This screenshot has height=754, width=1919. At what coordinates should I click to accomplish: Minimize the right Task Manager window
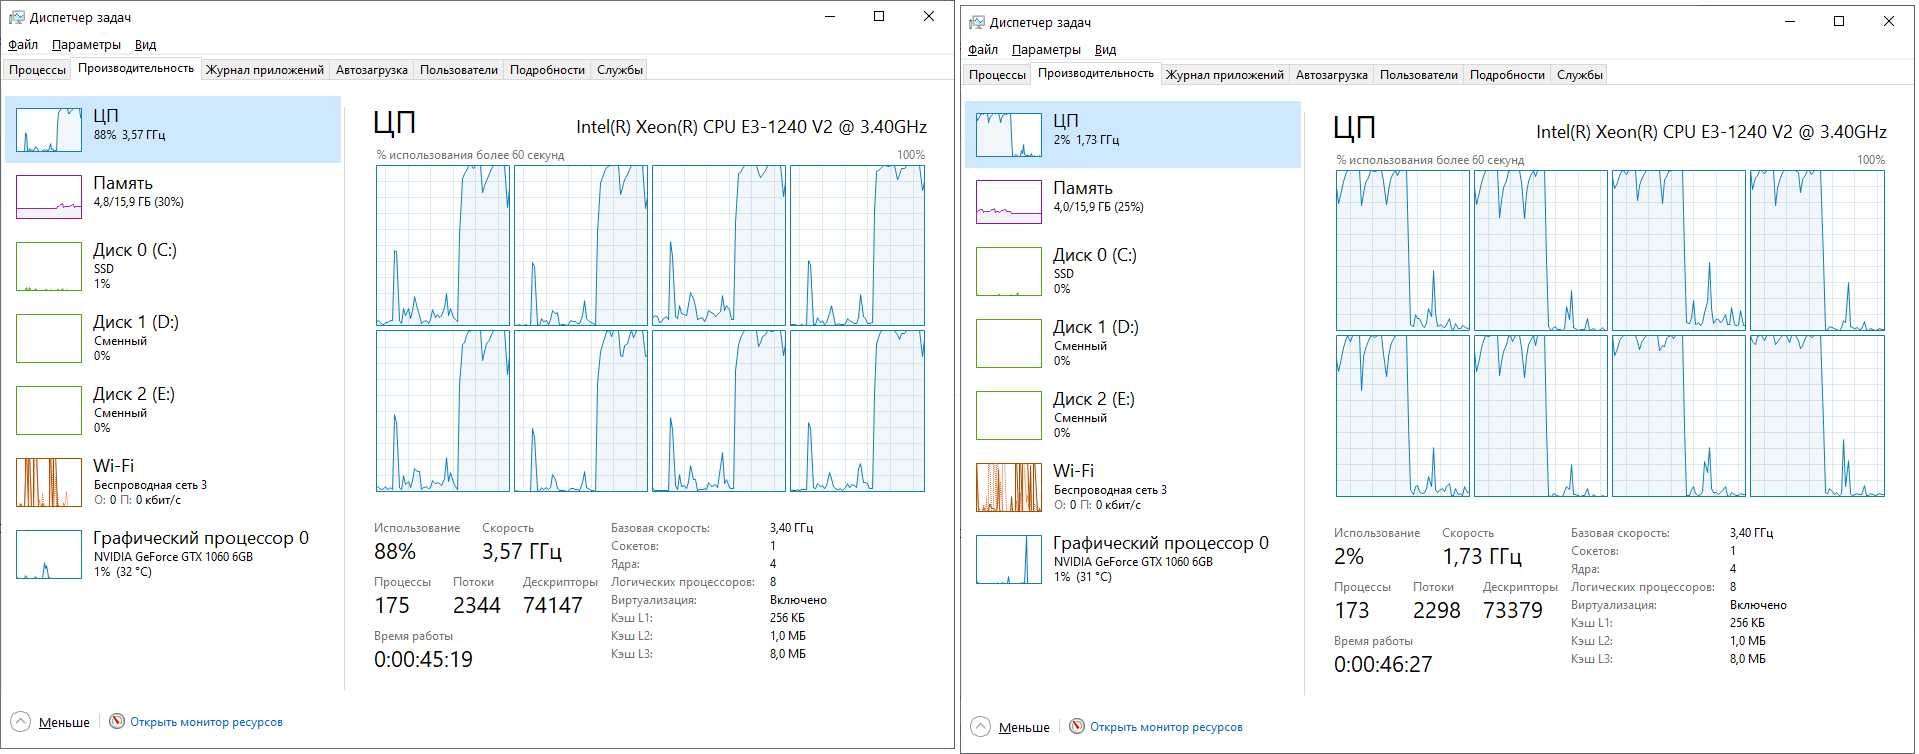[x=1789, y=21]
